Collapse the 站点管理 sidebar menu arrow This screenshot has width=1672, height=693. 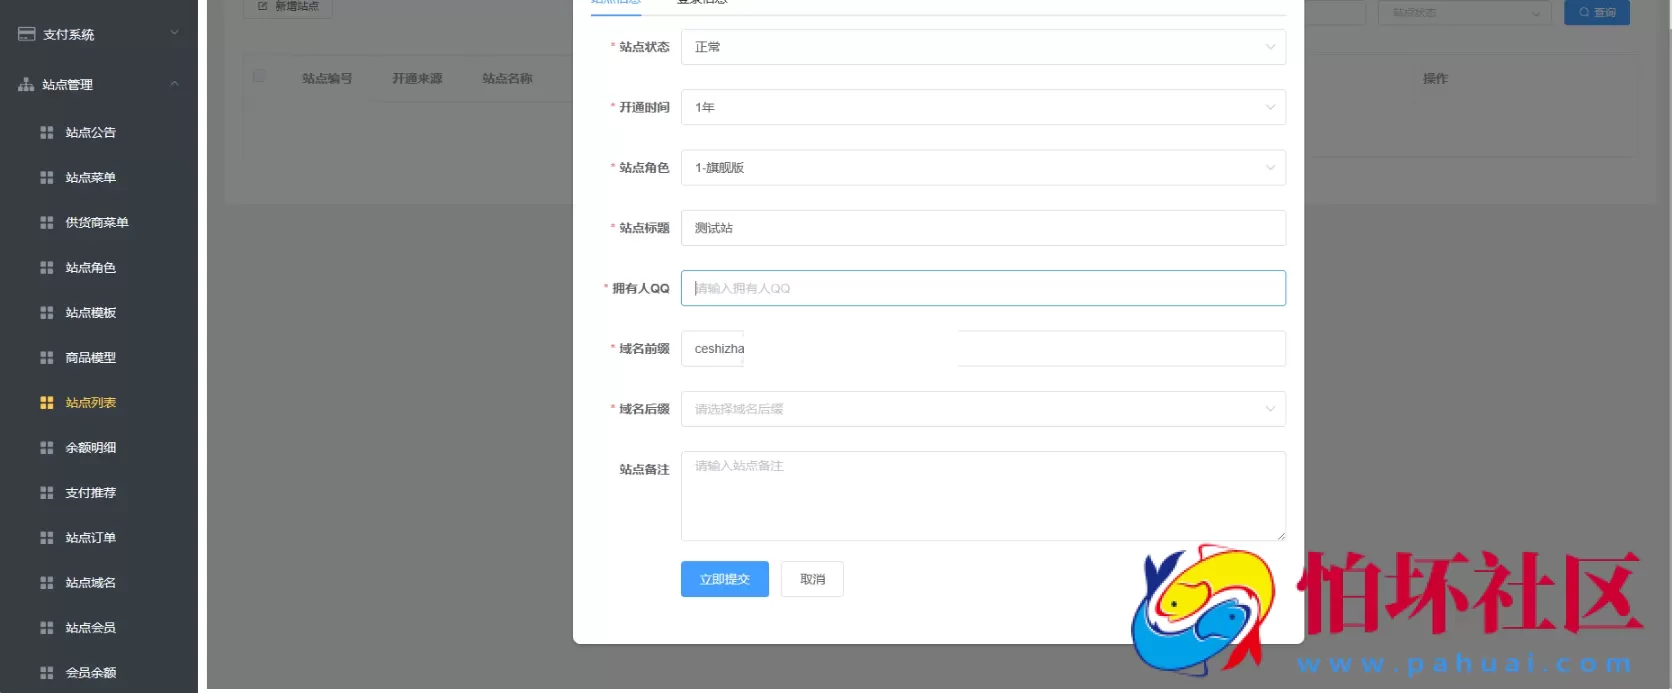pyautogui.click(x=174, y=83)
